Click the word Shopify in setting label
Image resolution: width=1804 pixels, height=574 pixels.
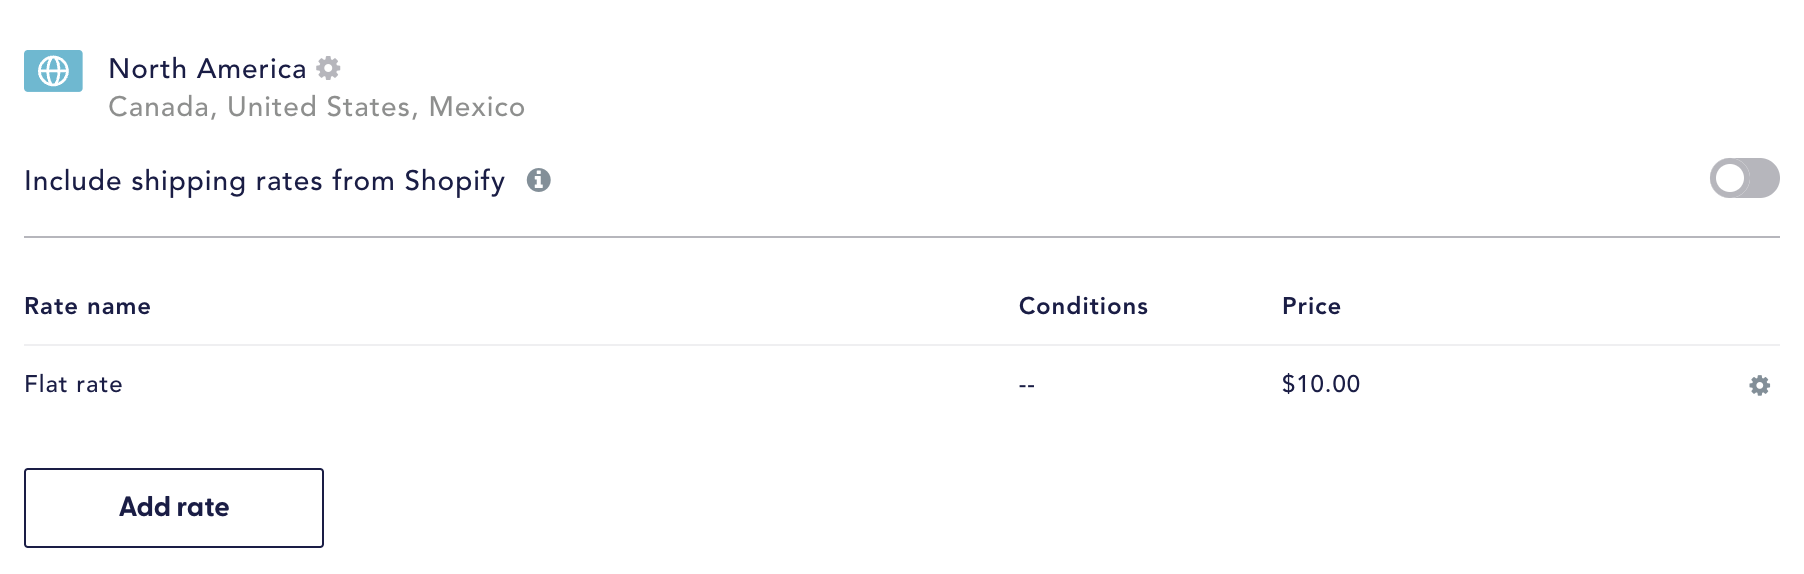[454, 181]
